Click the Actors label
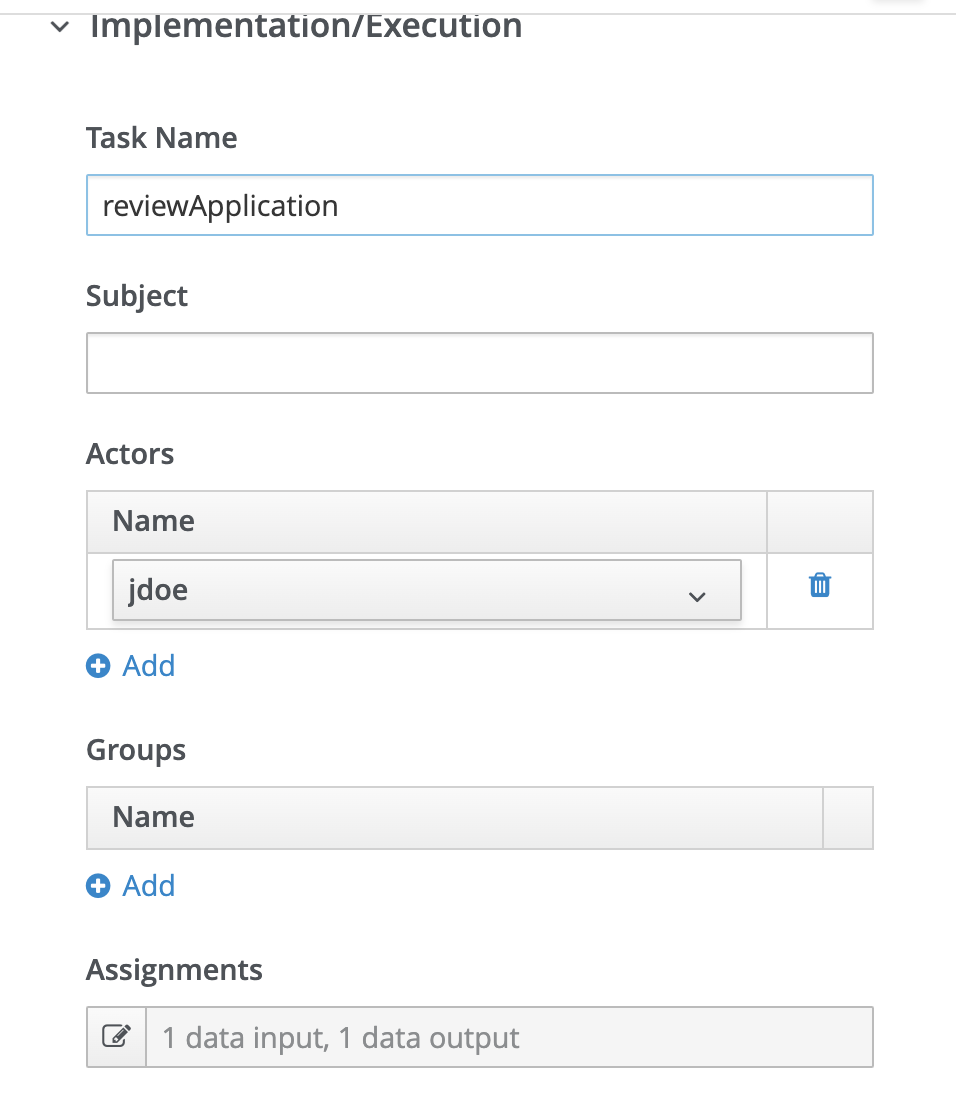Screen dimensions: 956x1098 130,454
